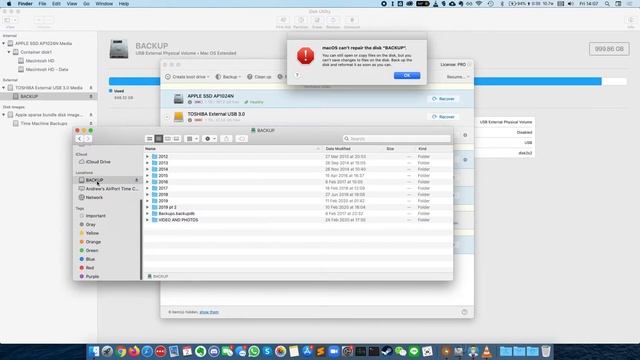Collapse TOSHIBA External USB 3.0 Media tree
Viewport: 640px width, 360px height.
(x=4, y=88)
